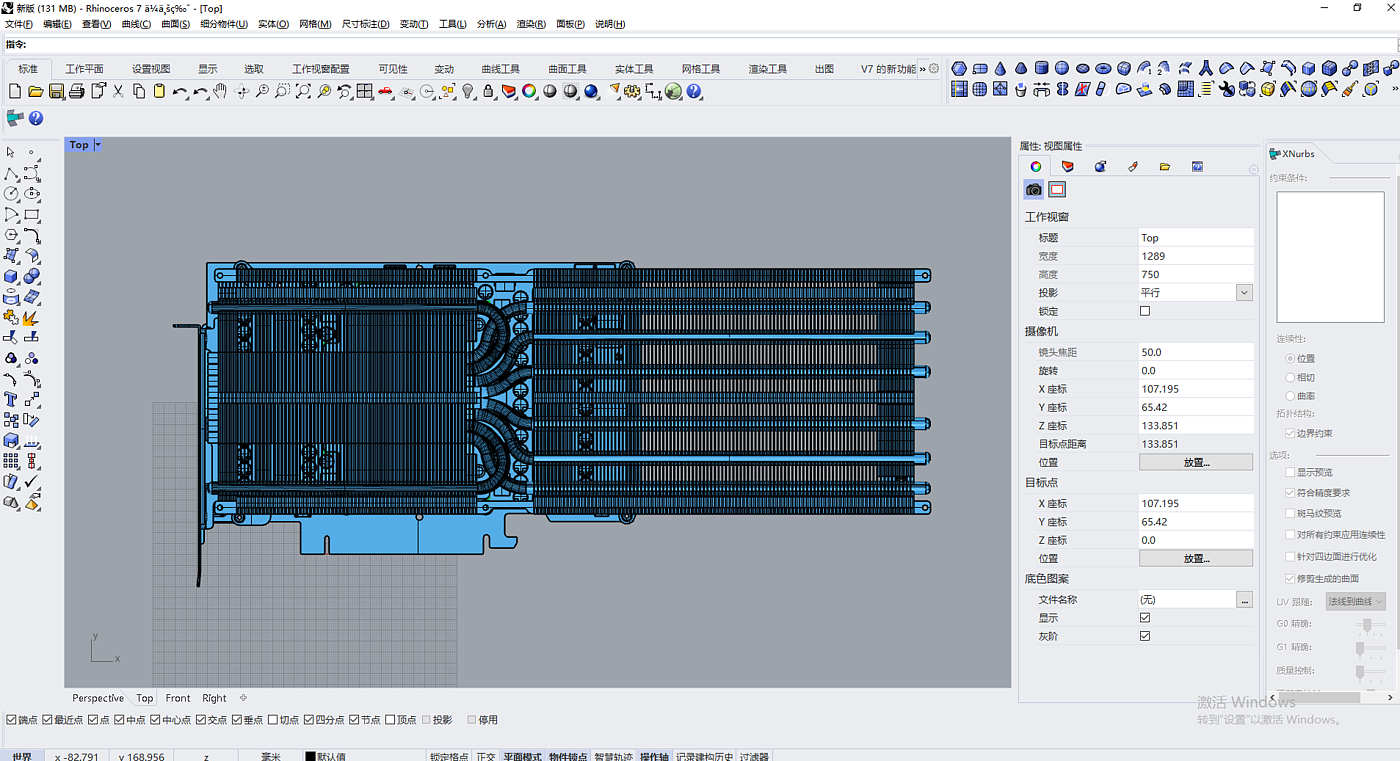Screen dimensions: 1400x761
Task: Select the Pan hand tool
Action: click(x=220, y=91)
